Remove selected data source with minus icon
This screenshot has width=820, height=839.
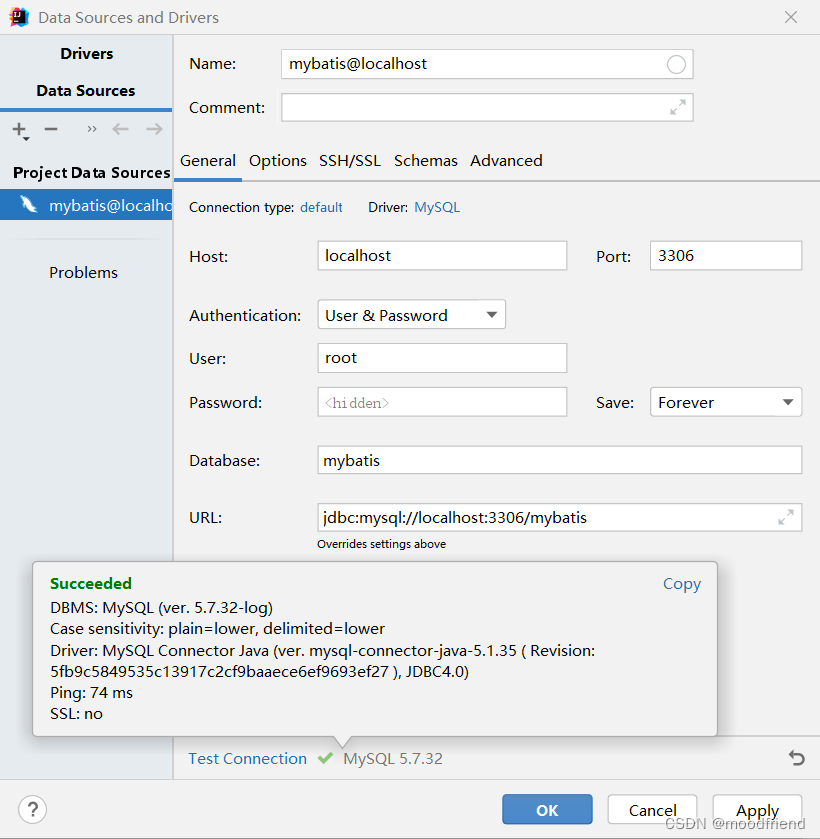click(x=51, y=129)
